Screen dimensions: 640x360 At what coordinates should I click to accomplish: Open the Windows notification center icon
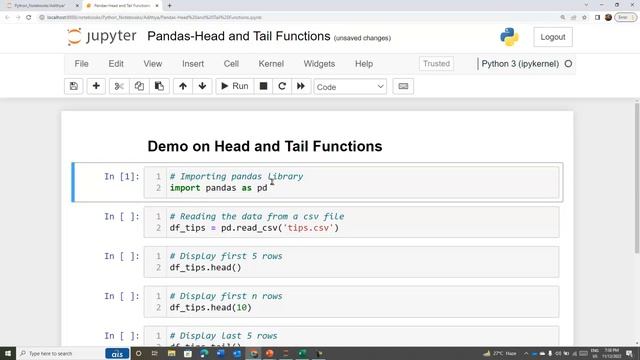point(629,353)
